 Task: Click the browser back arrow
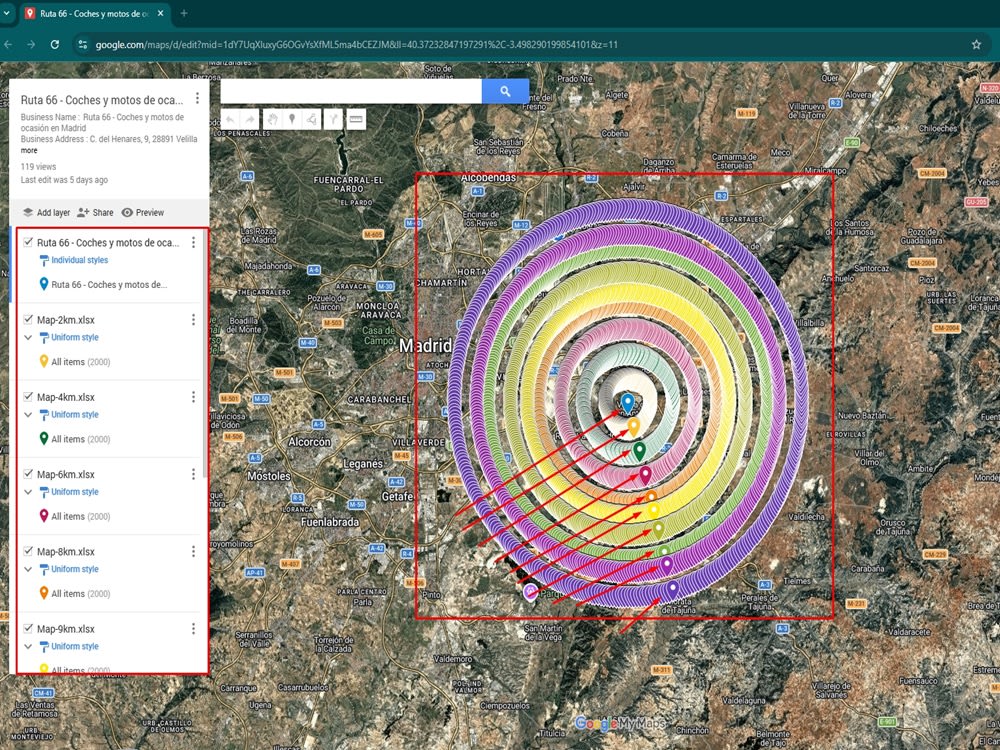(x=8, y=45)
